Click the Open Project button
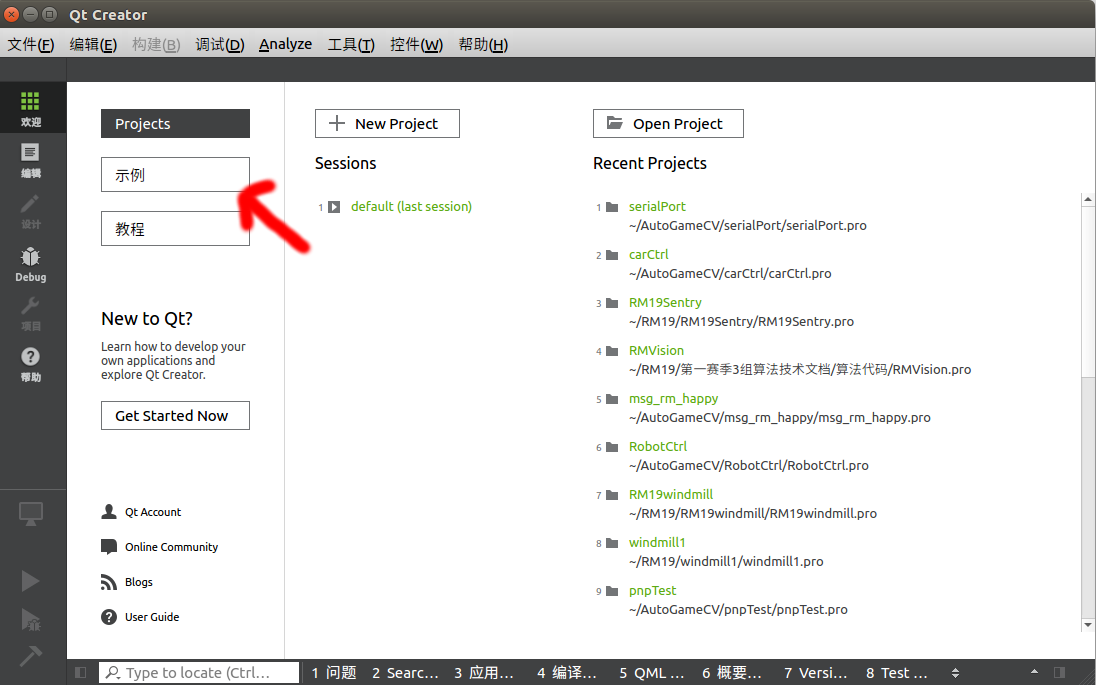Screen dimensions: 1096x685 [x=668, y=124]
